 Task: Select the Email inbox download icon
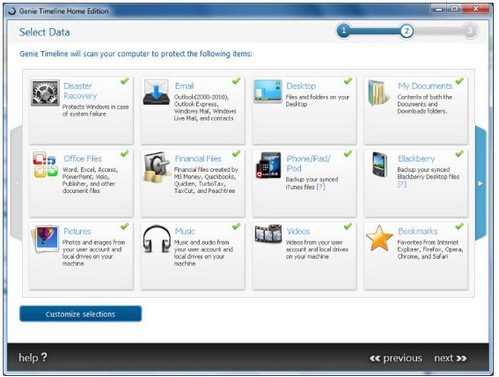pos(156,92)
